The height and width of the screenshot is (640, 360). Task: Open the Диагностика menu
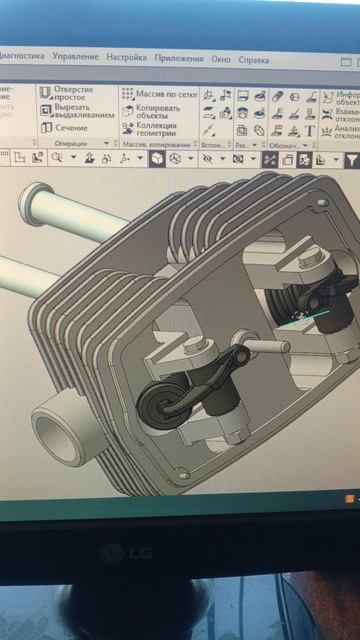pos(21,56)
